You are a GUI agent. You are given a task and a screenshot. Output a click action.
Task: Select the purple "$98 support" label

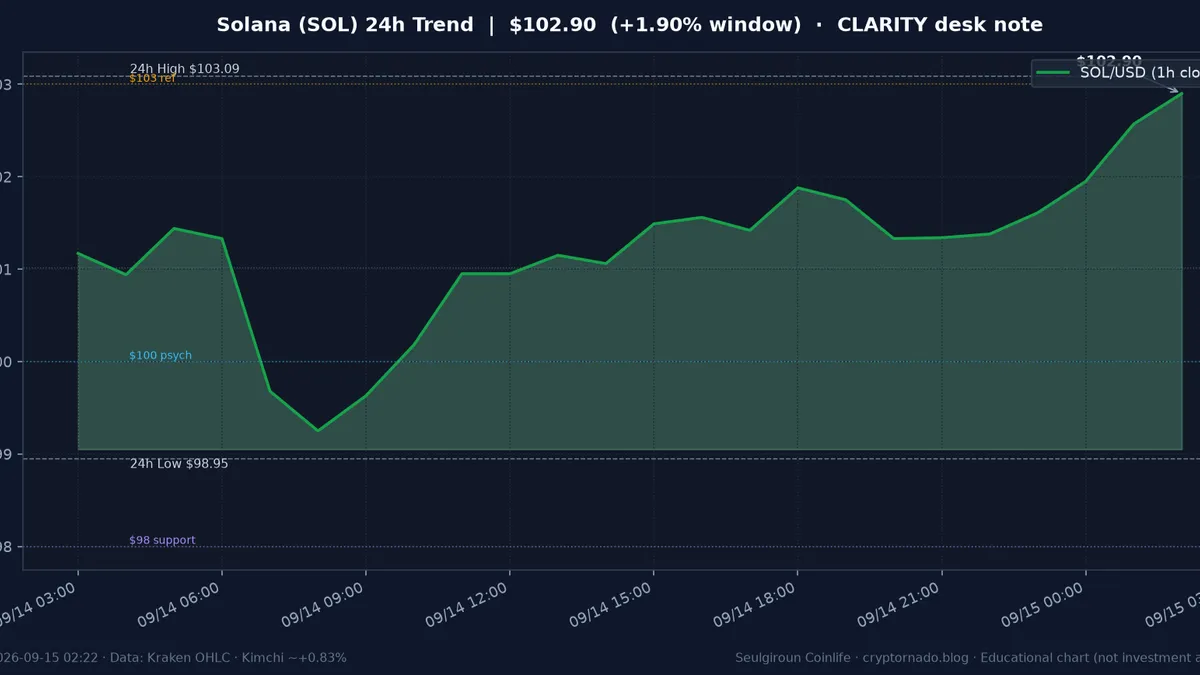click(x=162, y=541)
